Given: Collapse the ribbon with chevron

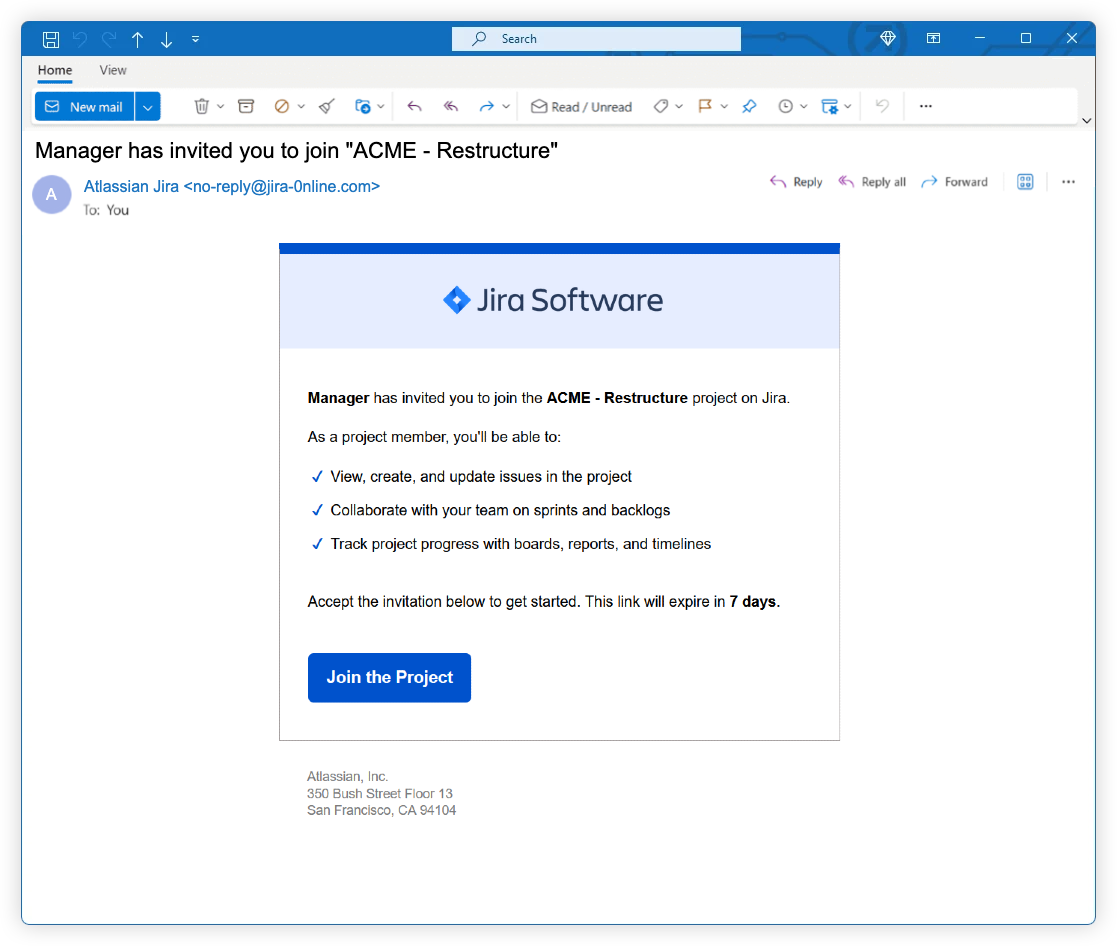Looking at the screenshot, I should [1086, 120].
